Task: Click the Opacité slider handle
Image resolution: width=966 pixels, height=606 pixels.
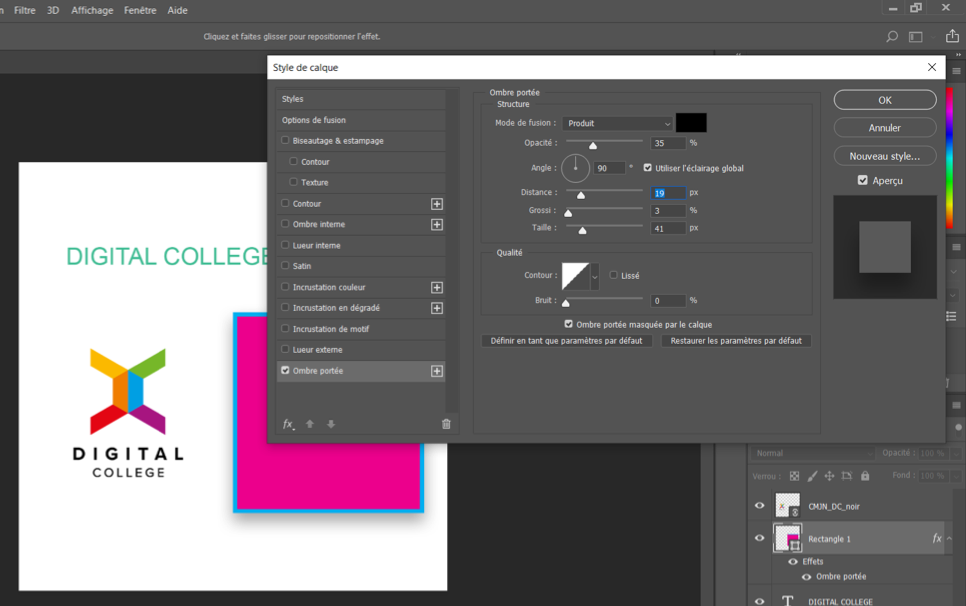Action: tap(593, 145)
